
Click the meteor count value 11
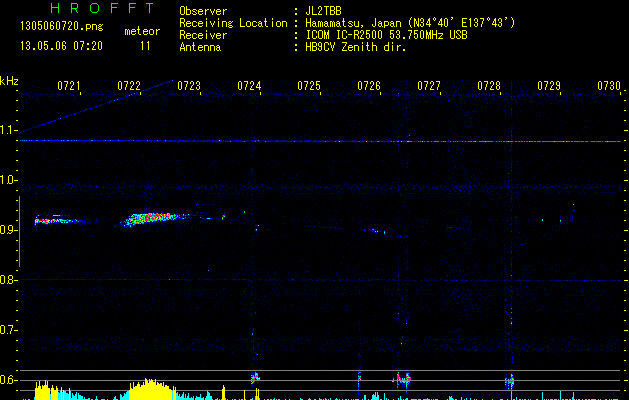coord(145,46)
